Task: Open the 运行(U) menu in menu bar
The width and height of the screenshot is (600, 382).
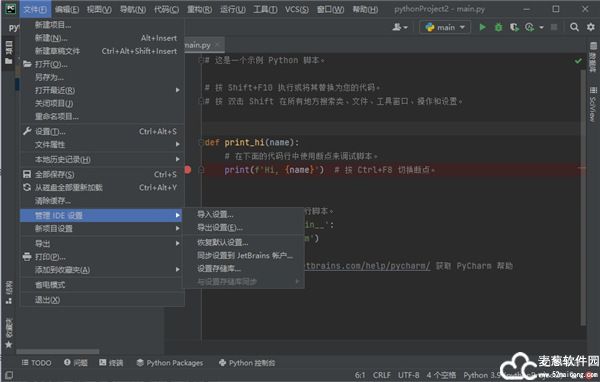Action: pyautogui.click(x=233, y=9)
